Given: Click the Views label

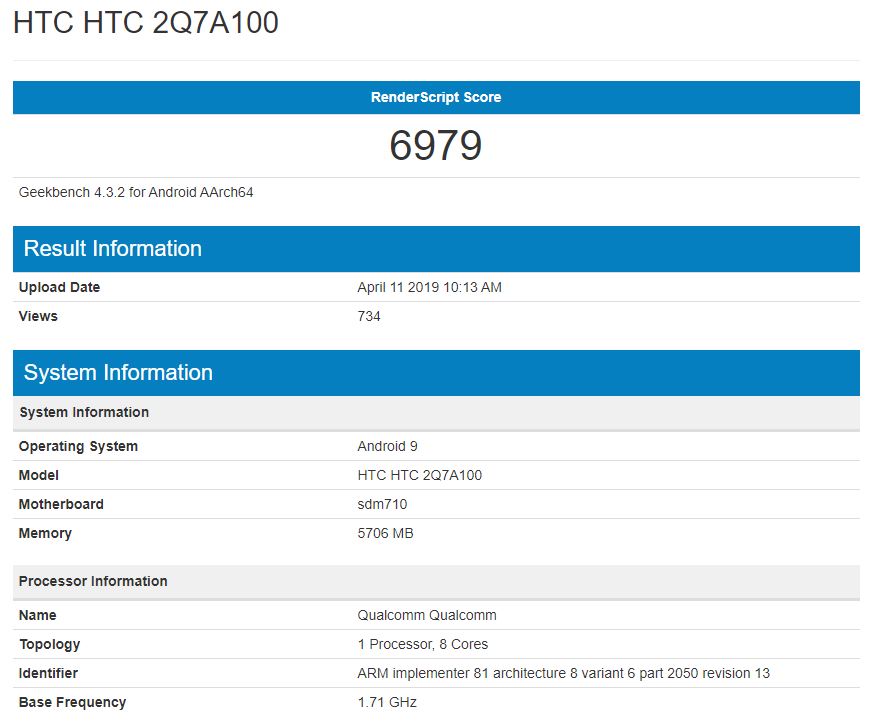Looking at the screenshot, I should [x=38, y=316].
